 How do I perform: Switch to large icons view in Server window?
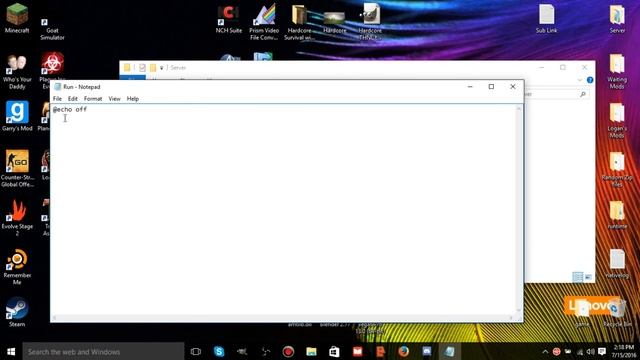588,277
